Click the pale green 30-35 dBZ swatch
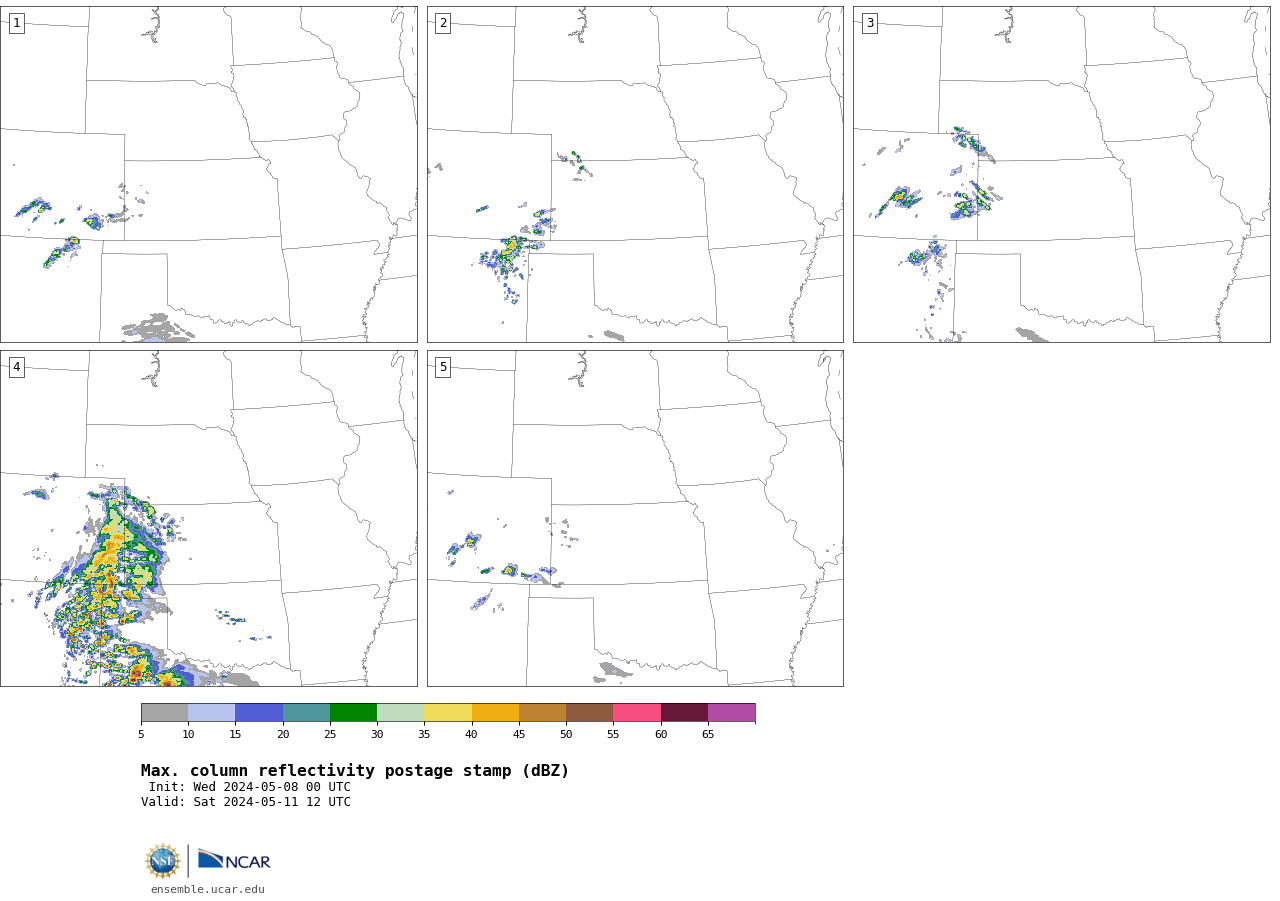 (x=400, y=713)
